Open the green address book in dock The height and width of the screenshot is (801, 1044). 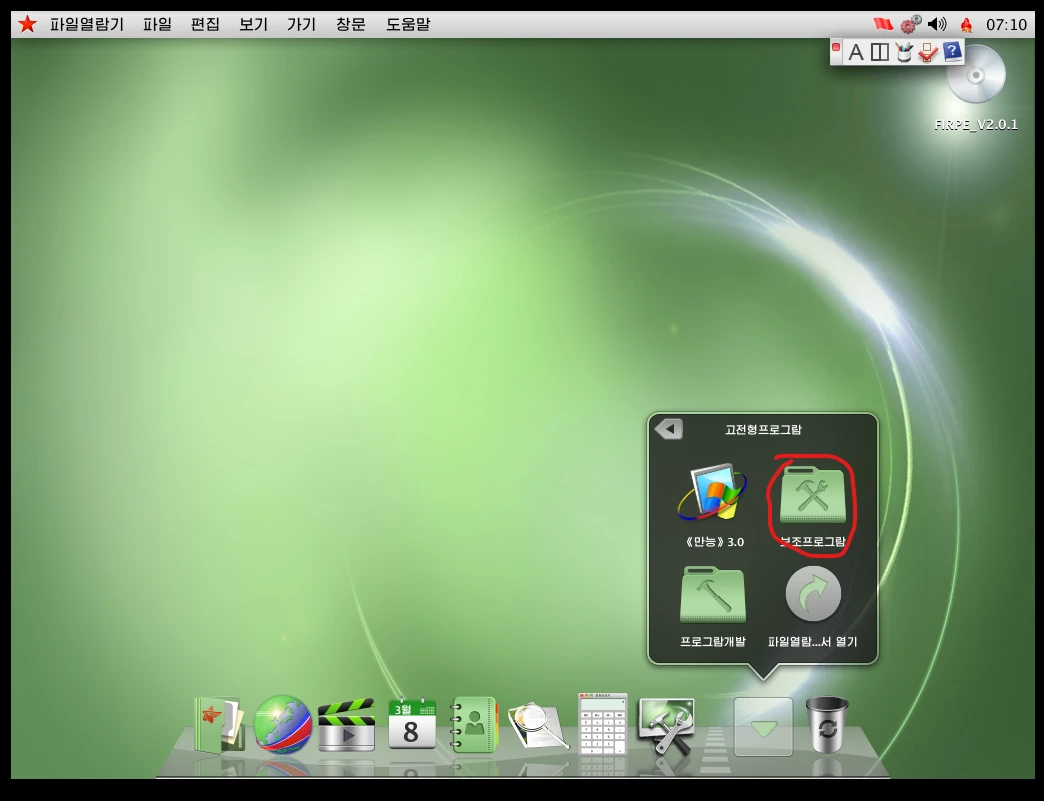[474, 724]
